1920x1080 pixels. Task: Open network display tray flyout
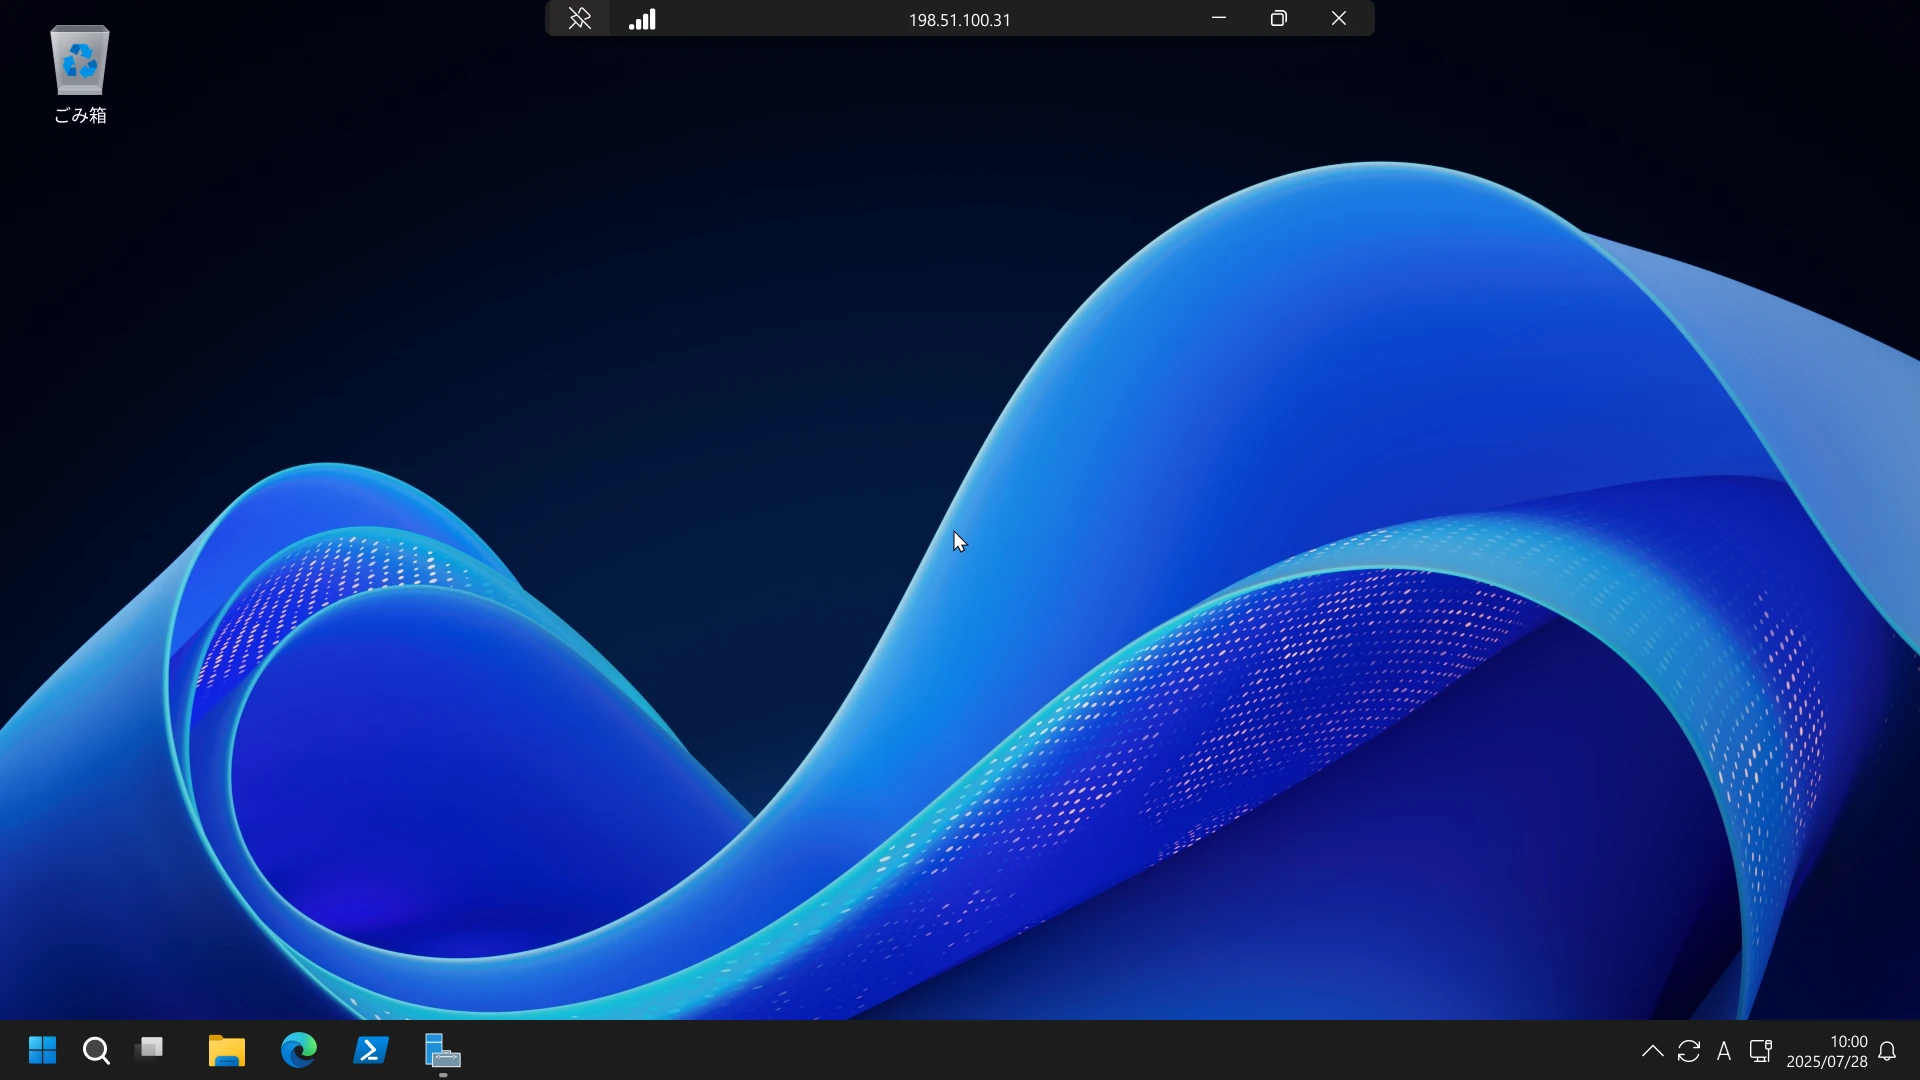point(1761,1051)
